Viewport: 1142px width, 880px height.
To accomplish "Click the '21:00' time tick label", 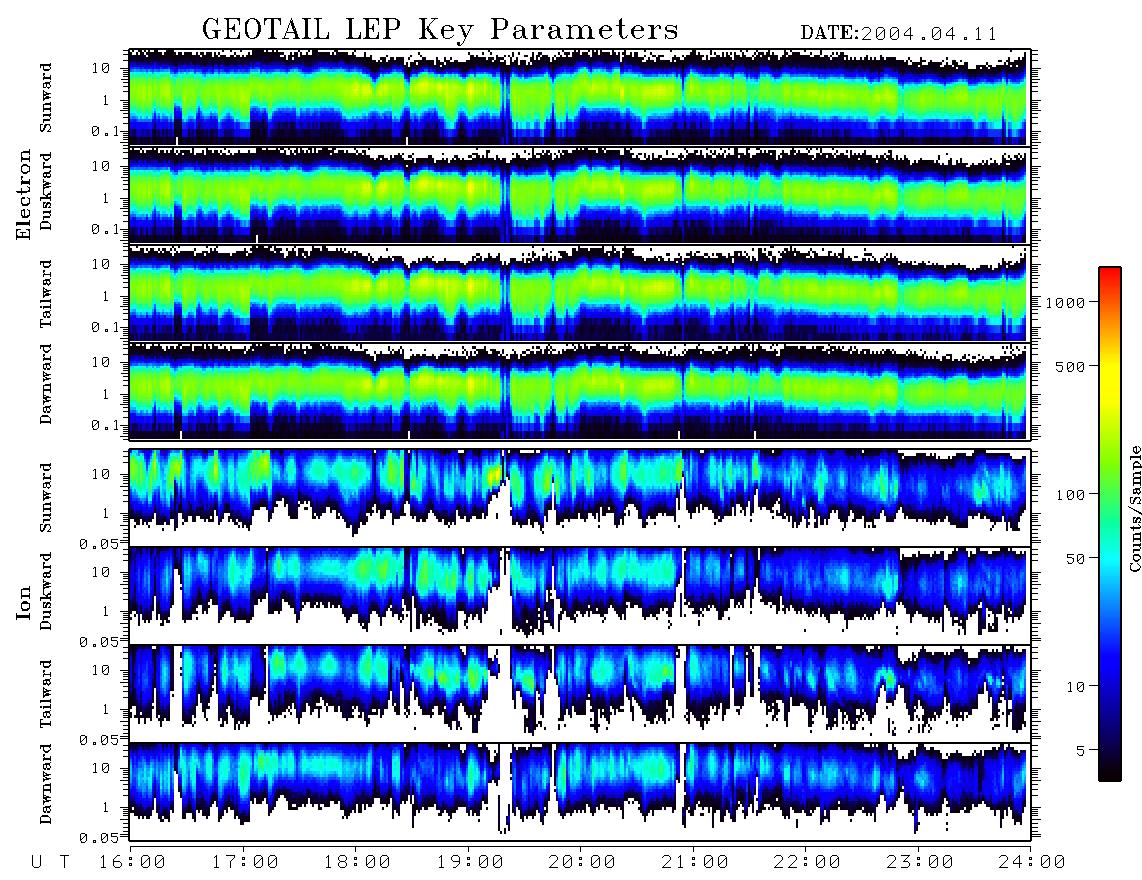I will click(695, 863).
